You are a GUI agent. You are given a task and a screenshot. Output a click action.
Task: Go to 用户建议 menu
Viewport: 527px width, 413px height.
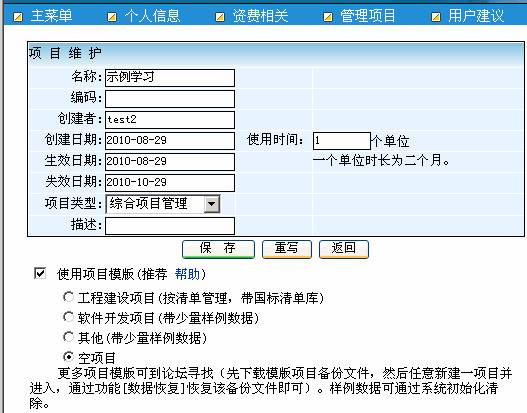pyautogui.click(x=476, y=16)
